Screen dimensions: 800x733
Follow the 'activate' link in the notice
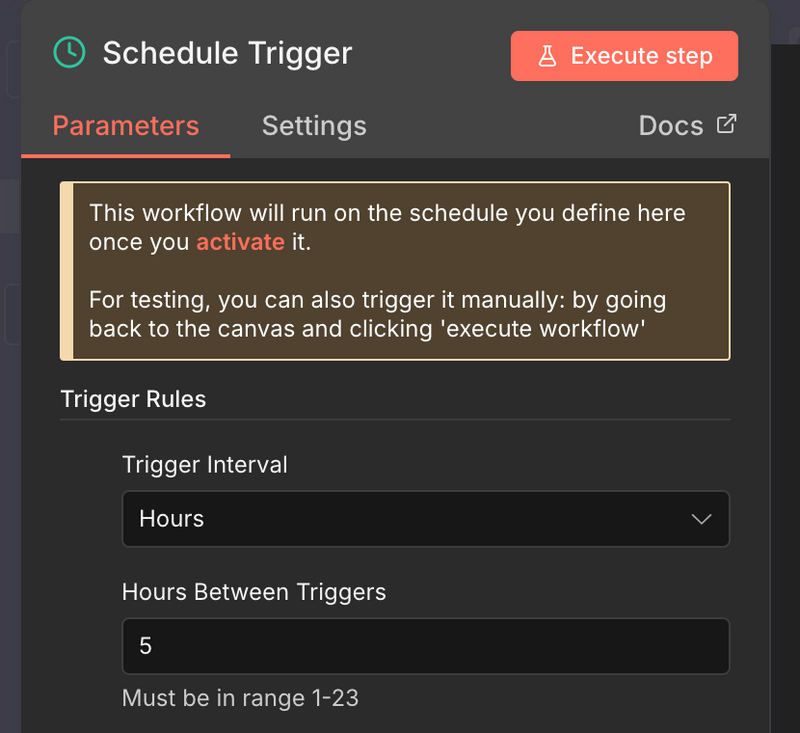(x=240, y=242)
